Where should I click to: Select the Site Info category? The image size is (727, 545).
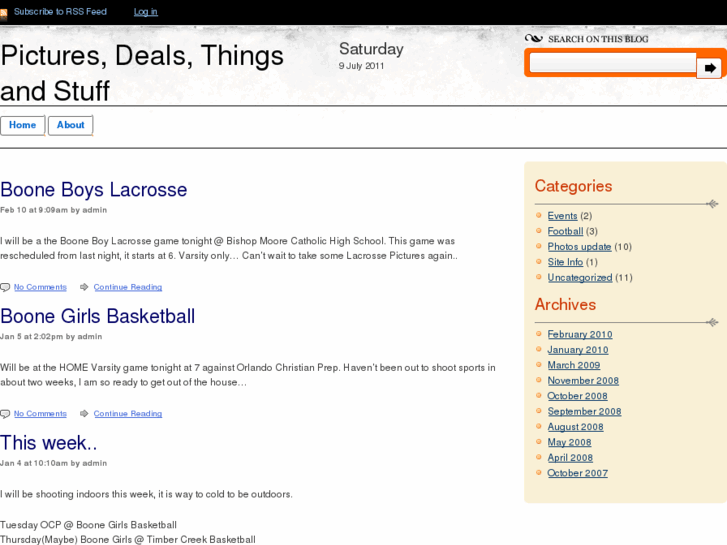point(565,262)
